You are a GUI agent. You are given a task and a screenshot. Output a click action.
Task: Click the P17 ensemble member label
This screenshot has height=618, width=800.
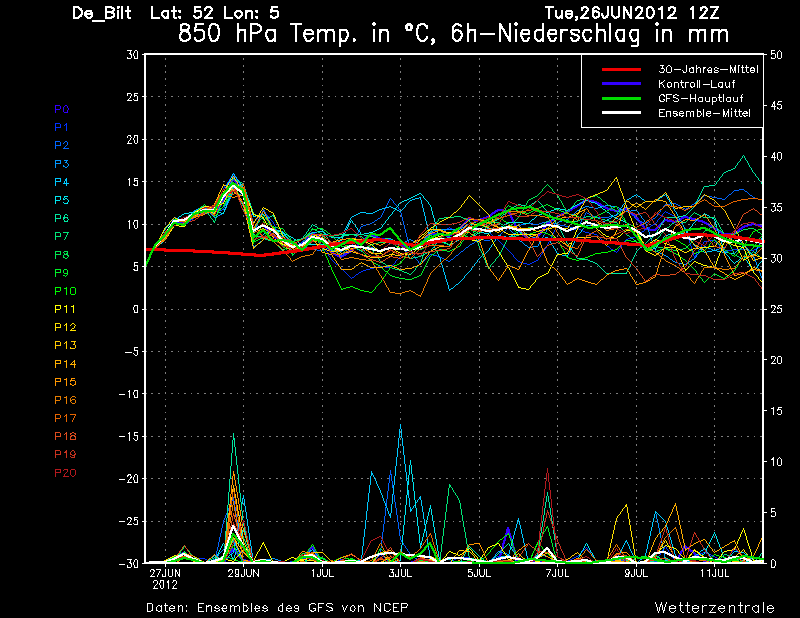pyautogui.click(x=65, y=418)
